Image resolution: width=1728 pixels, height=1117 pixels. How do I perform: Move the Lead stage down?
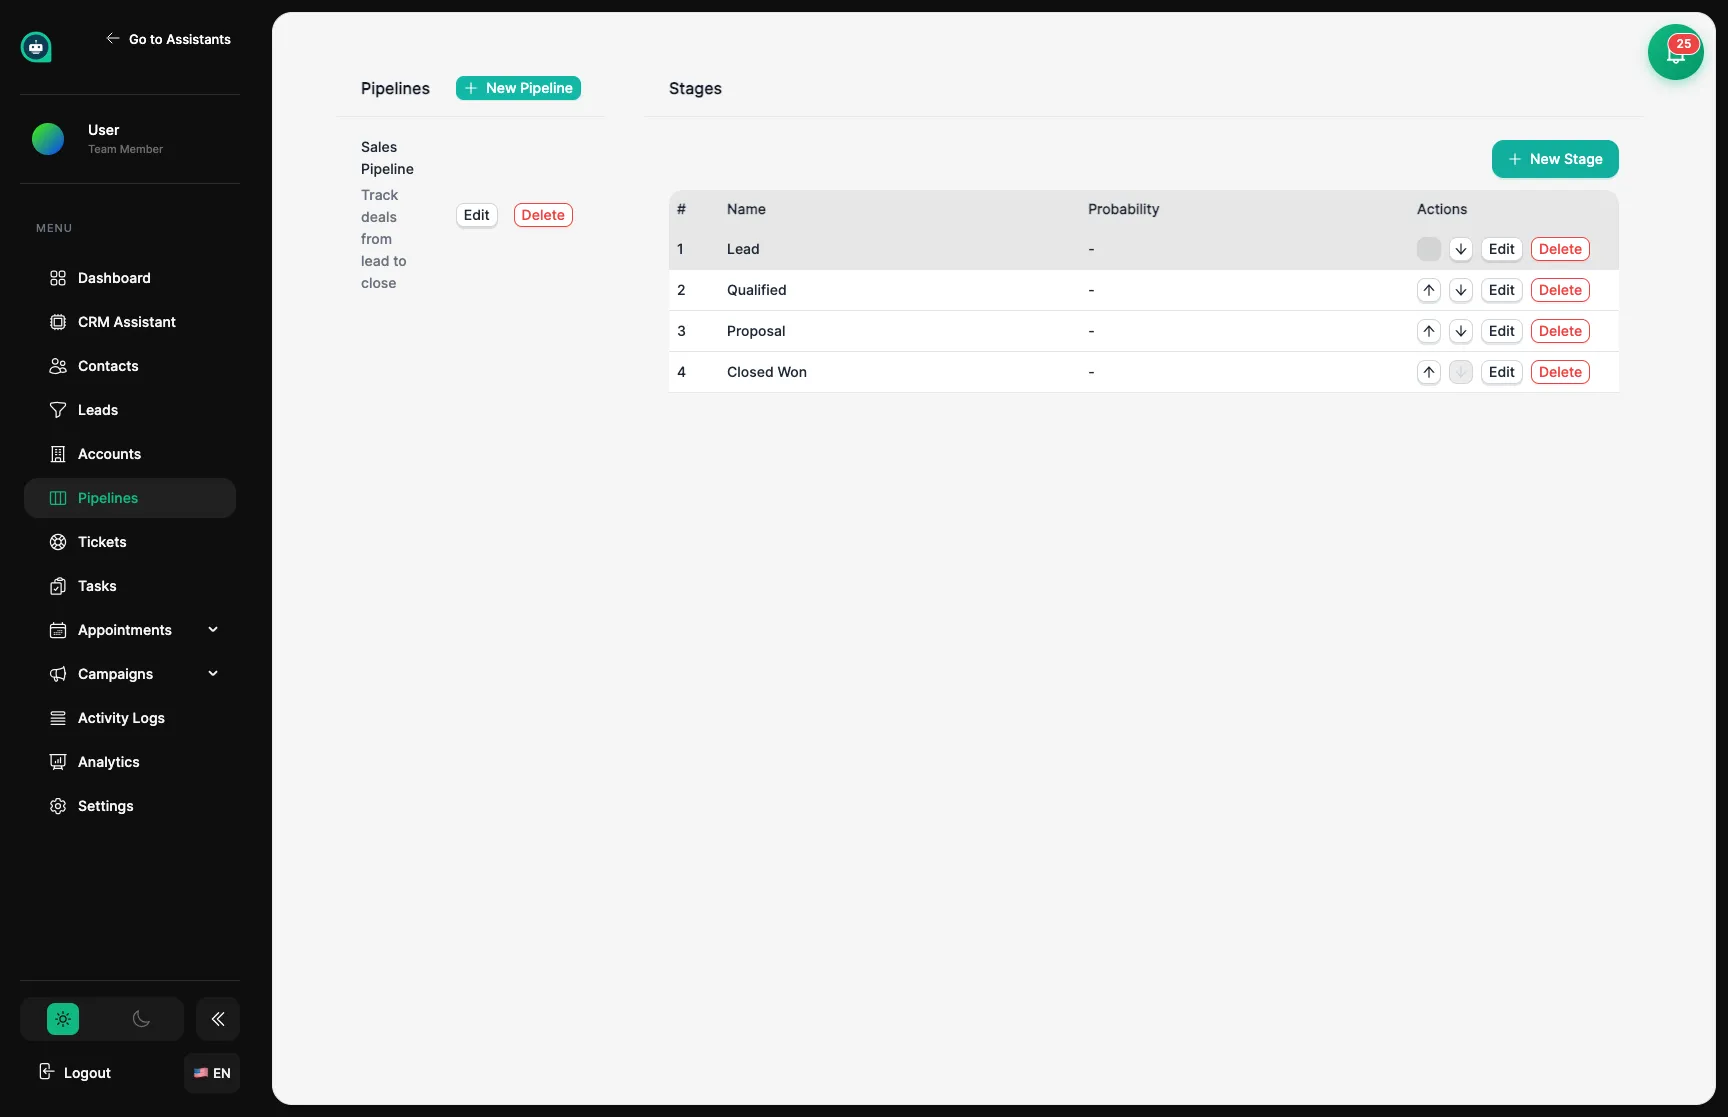click(x=1461, y=249)
